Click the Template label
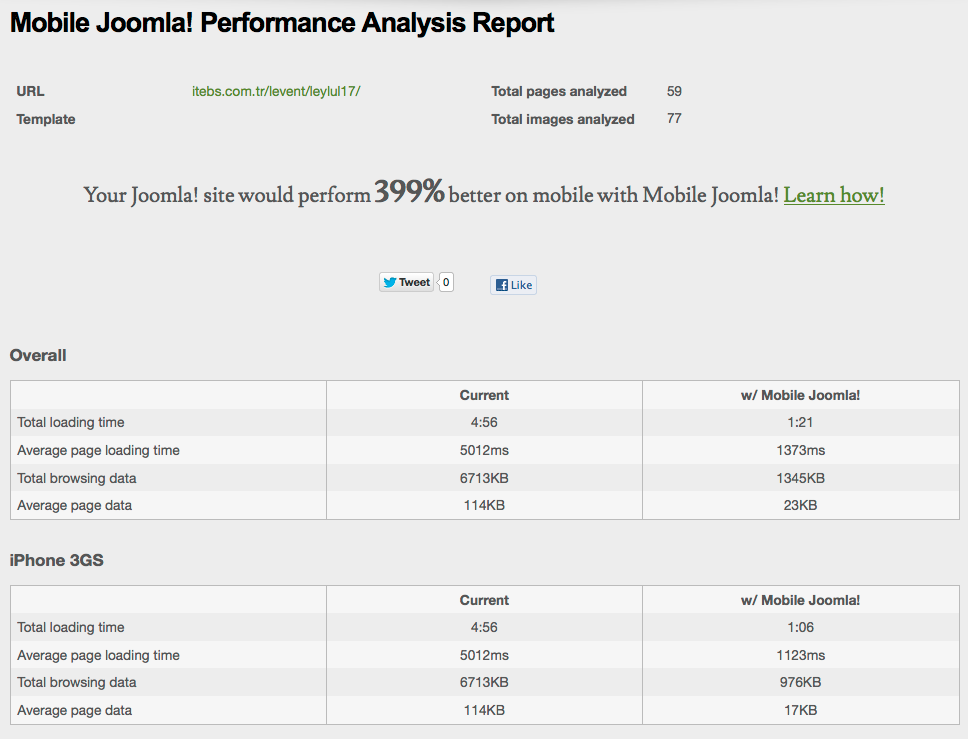 click(x=46, y=119)
